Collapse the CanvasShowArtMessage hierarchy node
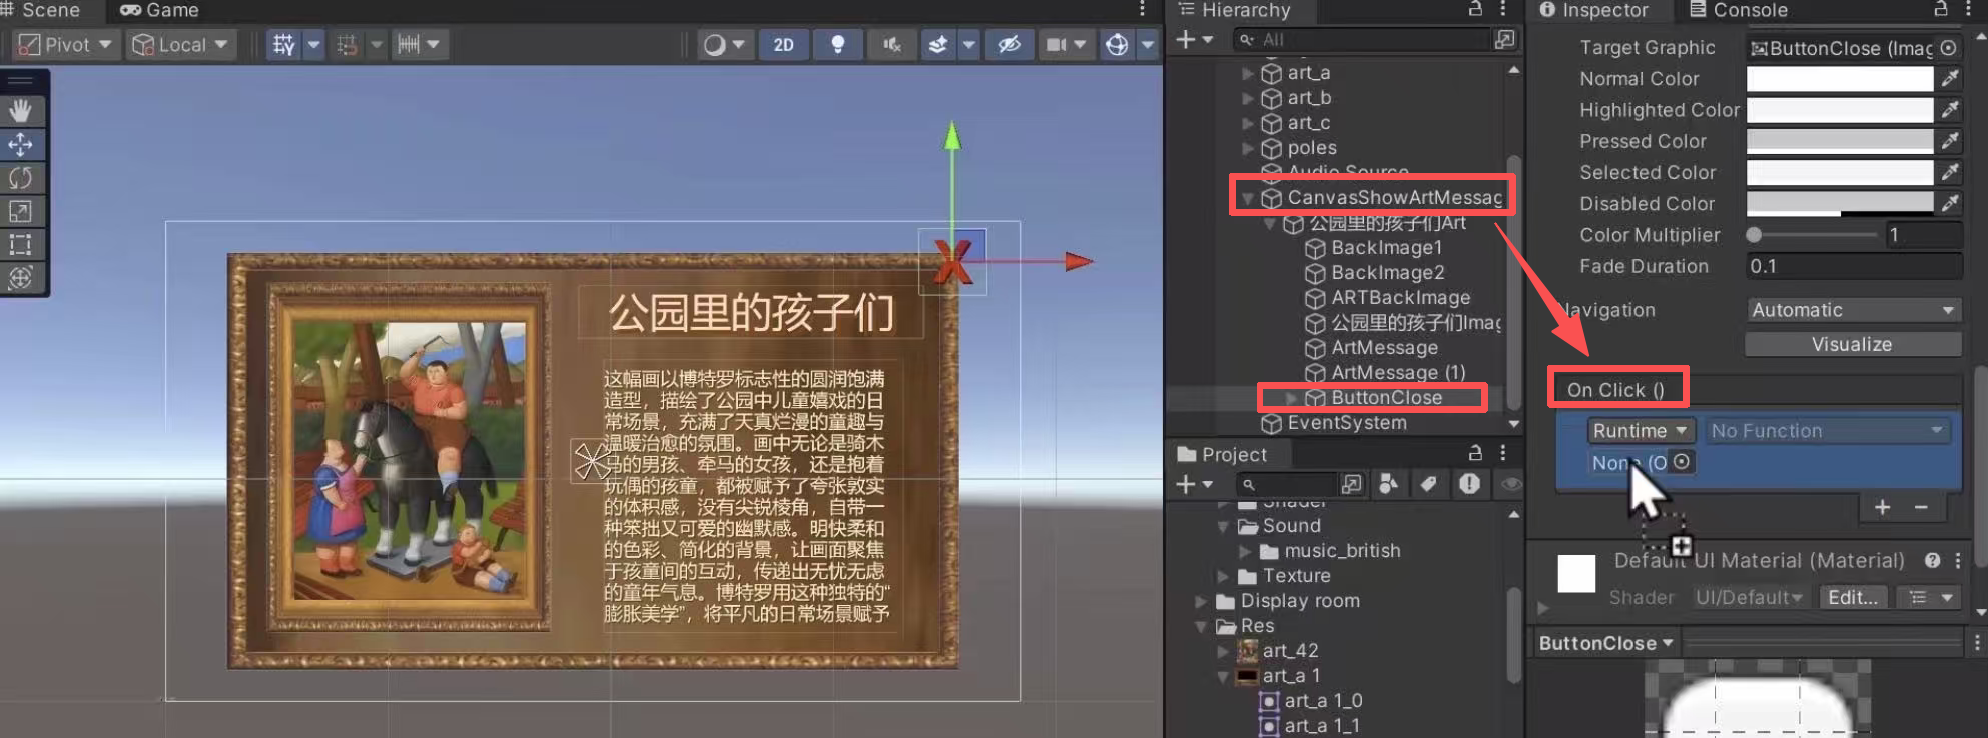 coord(1247,198)
